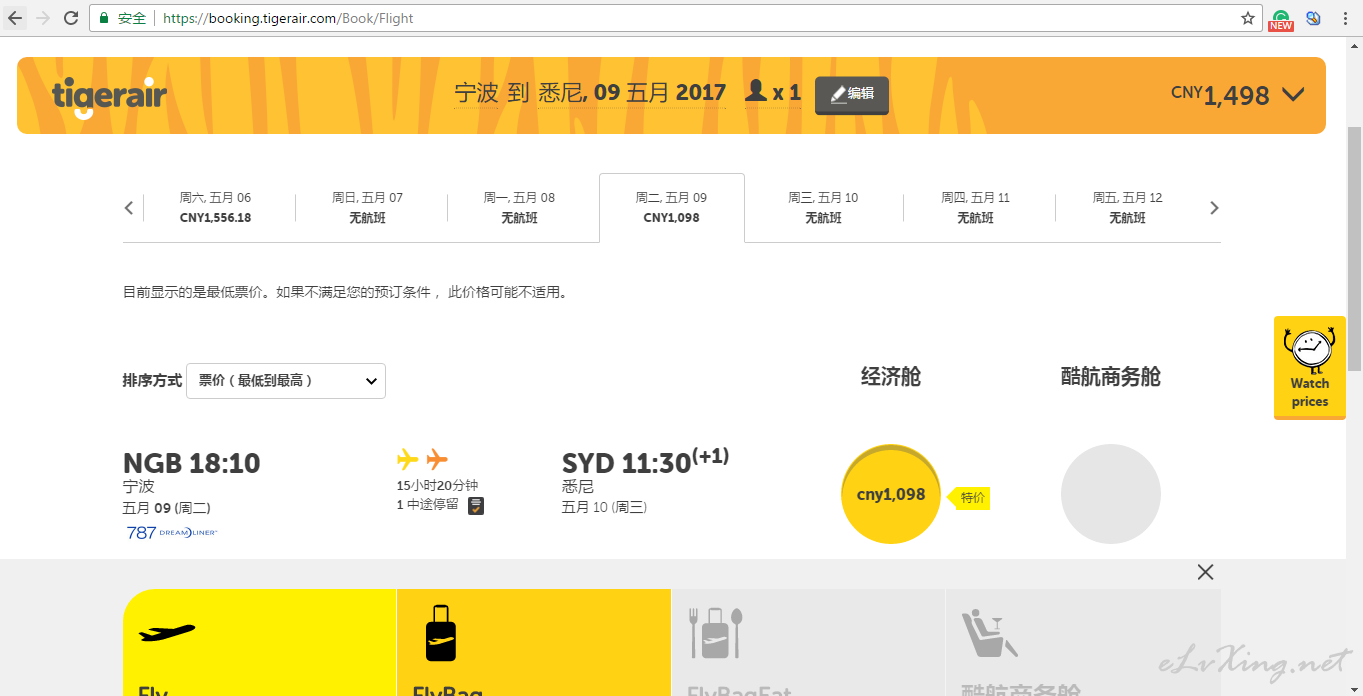Click the 宁波 origin in header

click(x=476, y=93)
